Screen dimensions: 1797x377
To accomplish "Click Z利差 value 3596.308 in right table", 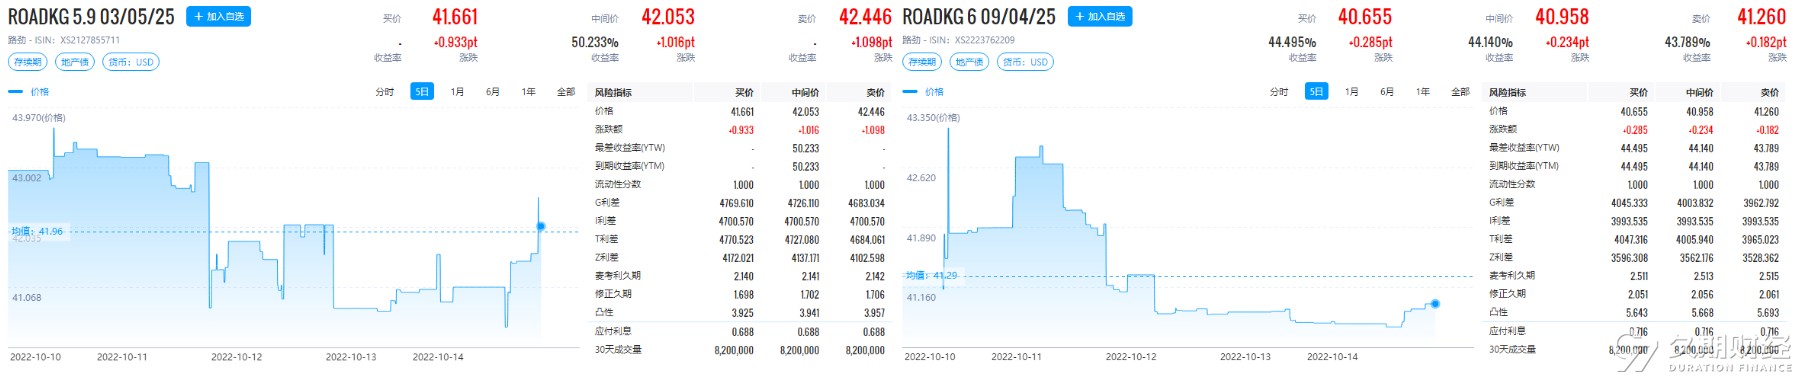I will point(1630,258).
